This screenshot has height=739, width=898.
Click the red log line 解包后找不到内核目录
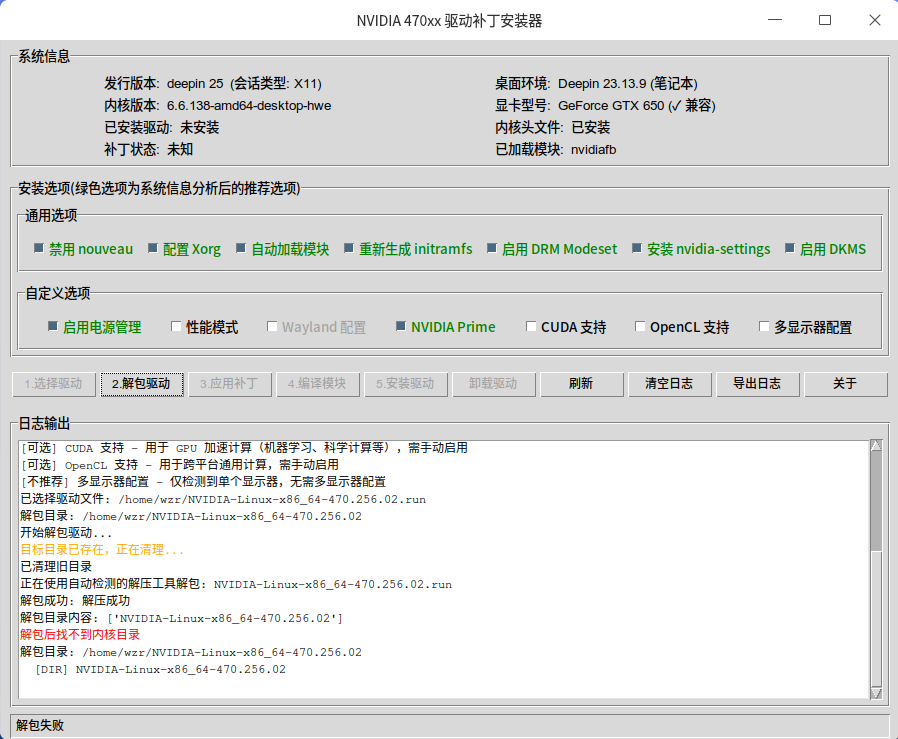80,635
